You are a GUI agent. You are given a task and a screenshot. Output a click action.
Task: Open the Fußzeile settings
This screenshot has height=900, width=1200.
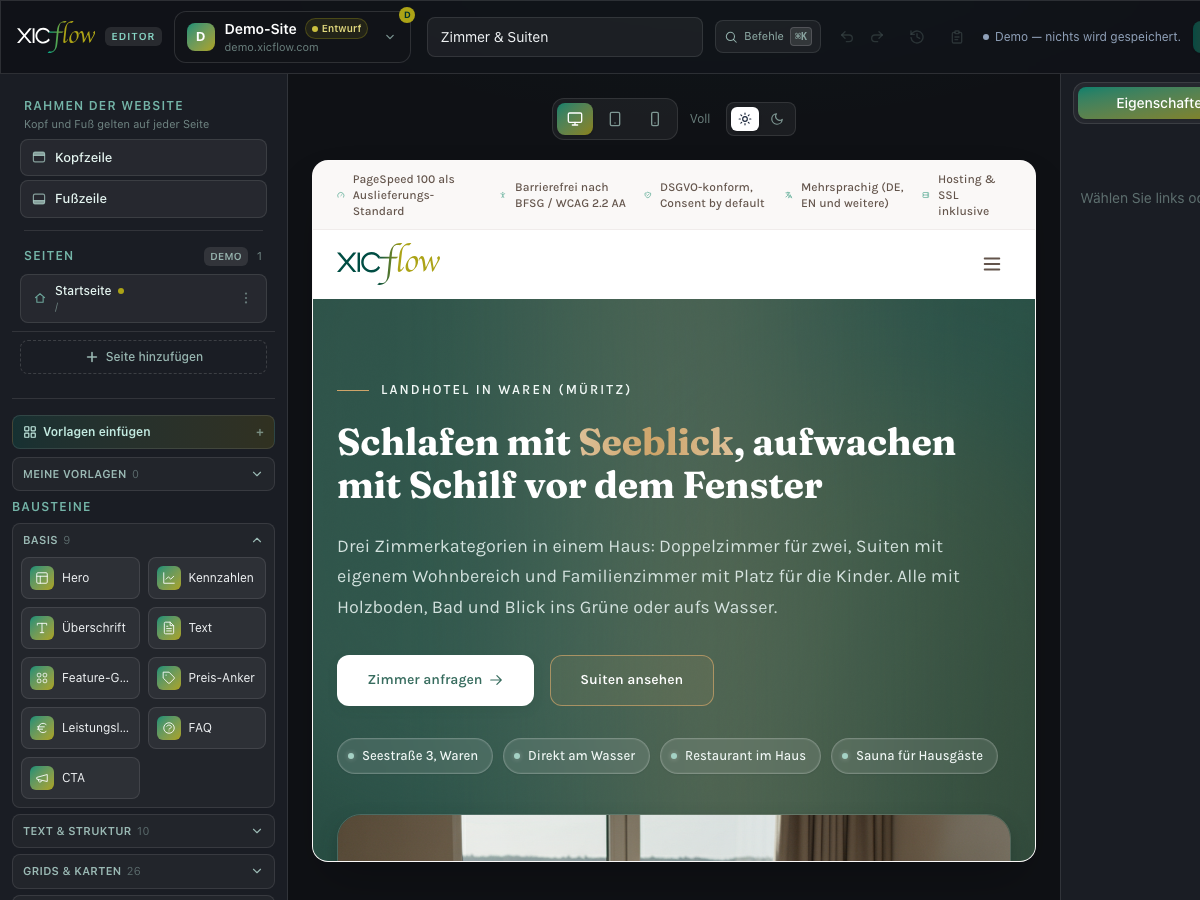[x=143, y=199]
